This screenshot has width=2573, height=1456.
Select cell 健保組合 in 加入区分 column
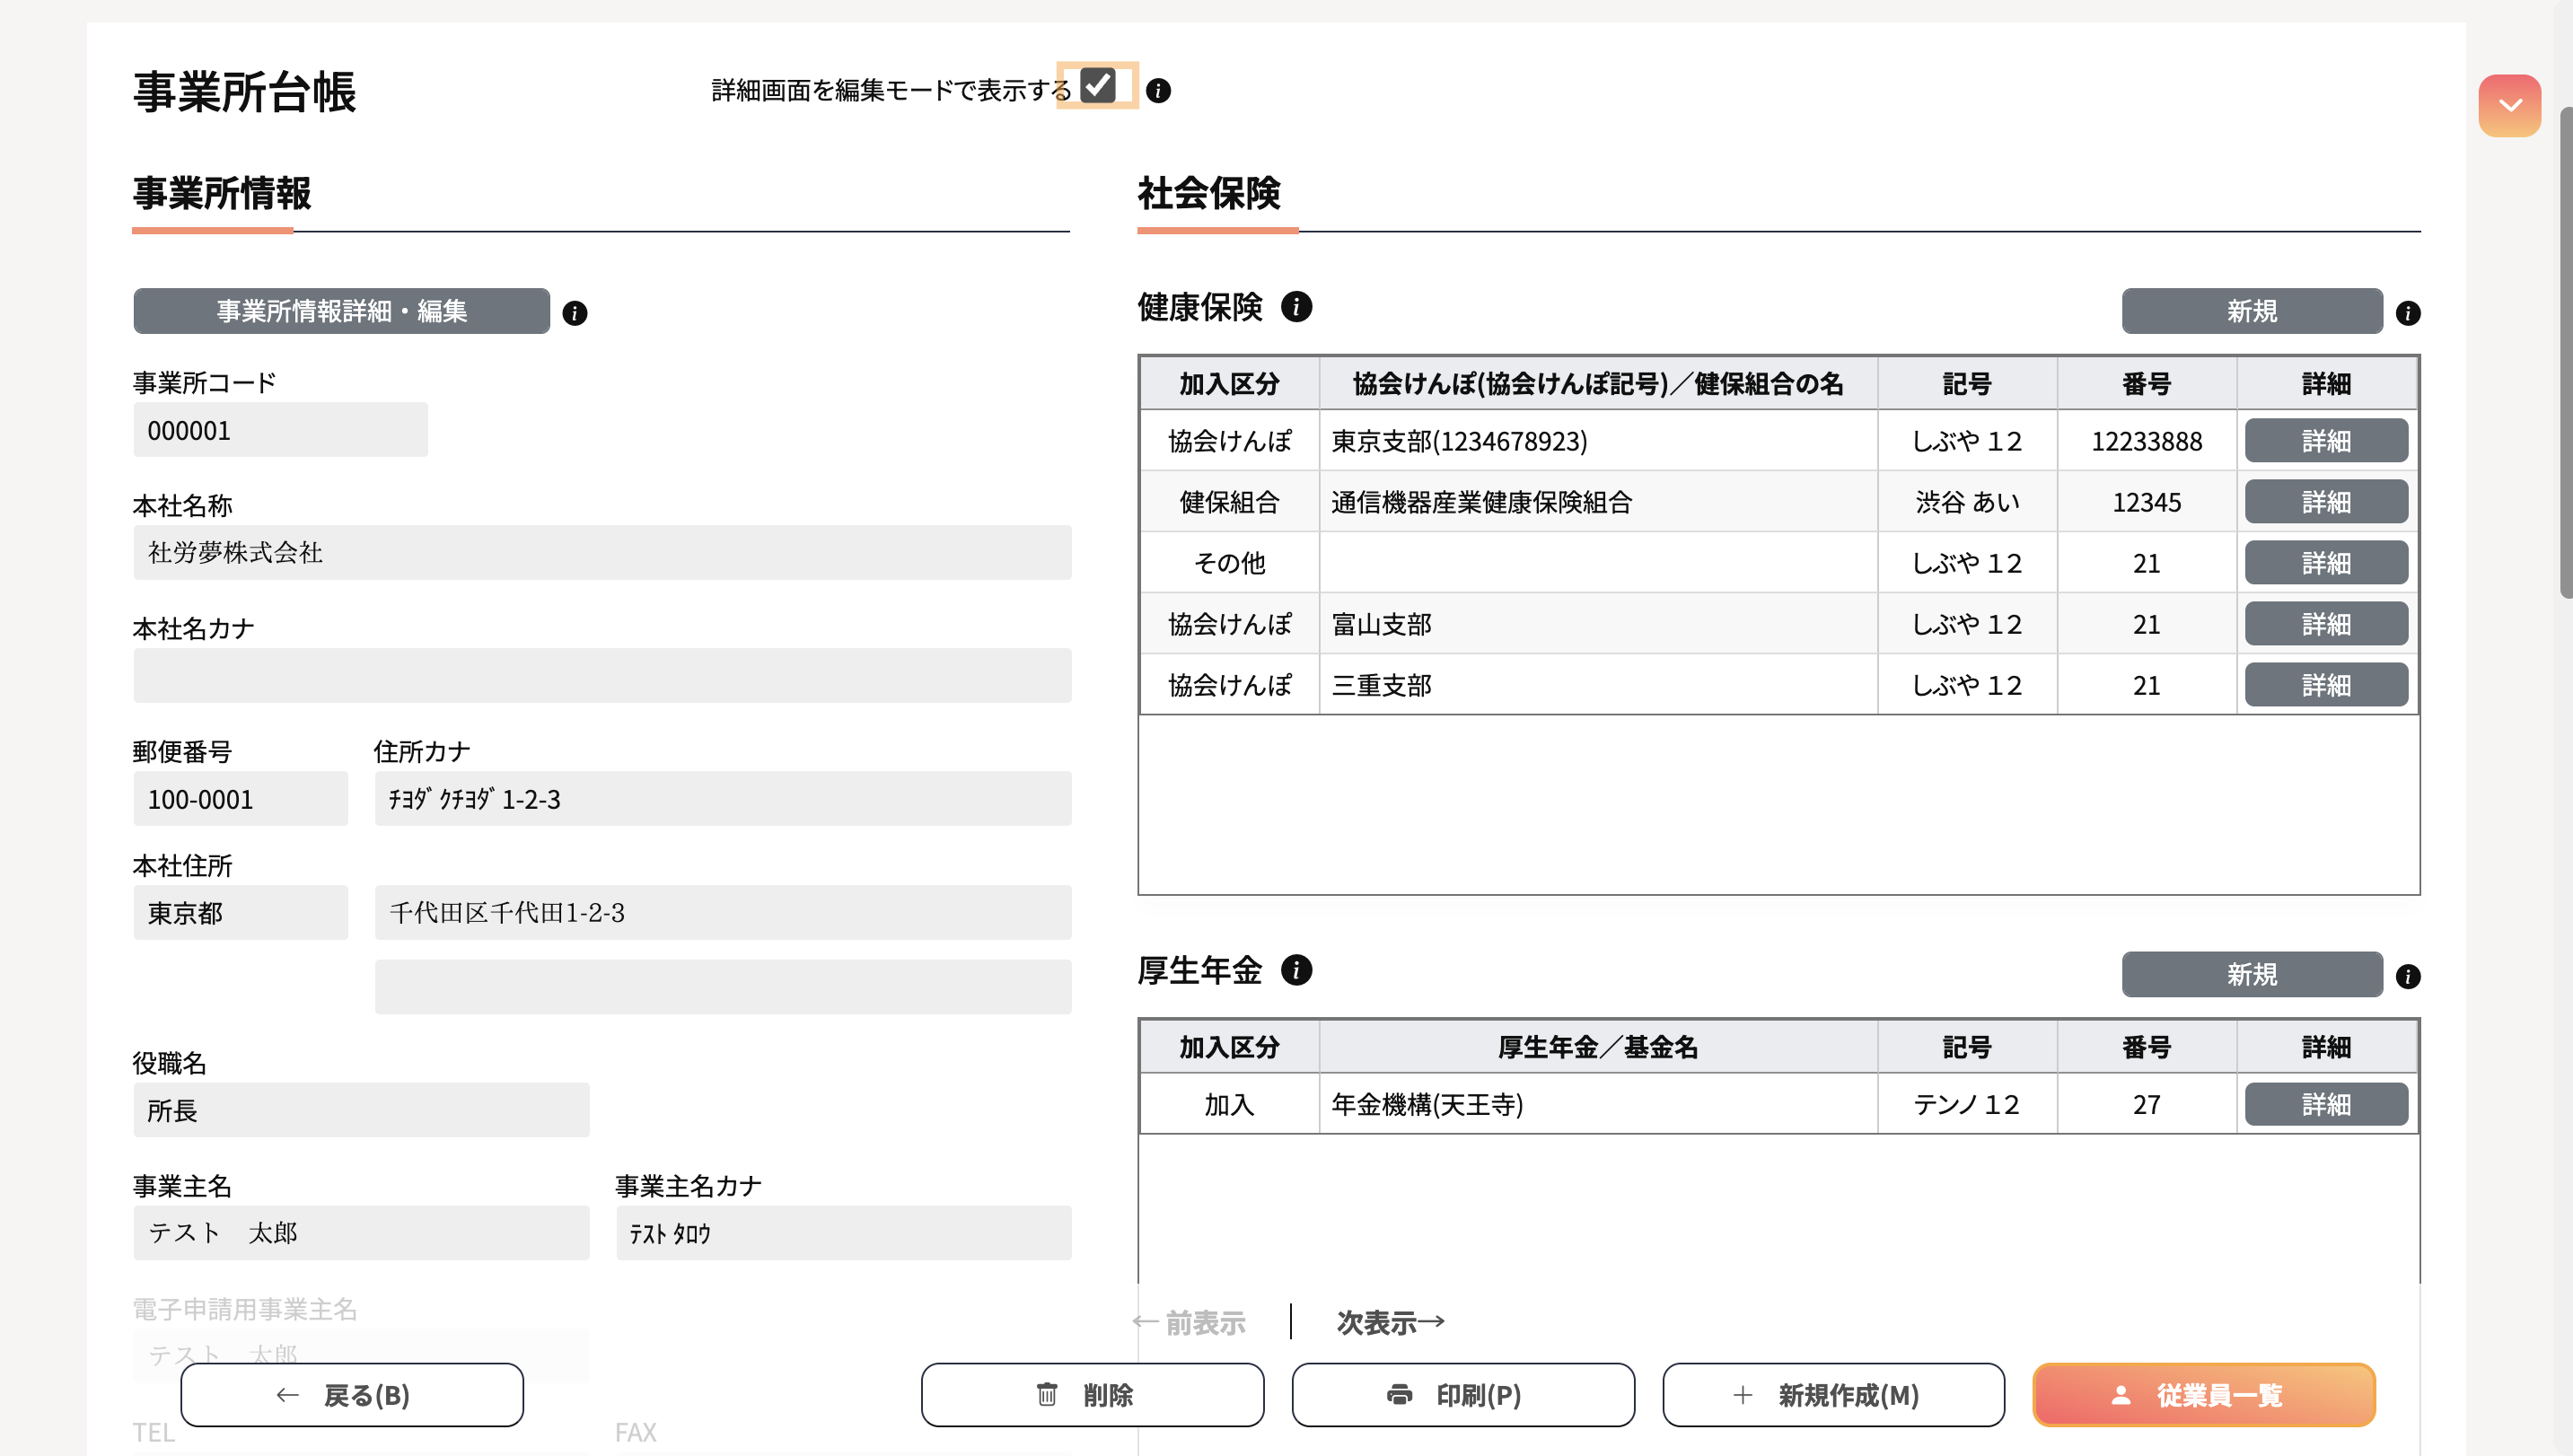point(1229,502)
